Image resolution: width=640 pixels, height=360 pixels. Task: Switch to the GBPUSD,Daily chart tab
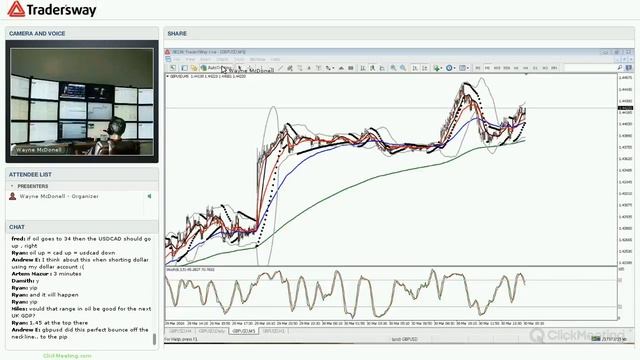click(212, 331)
